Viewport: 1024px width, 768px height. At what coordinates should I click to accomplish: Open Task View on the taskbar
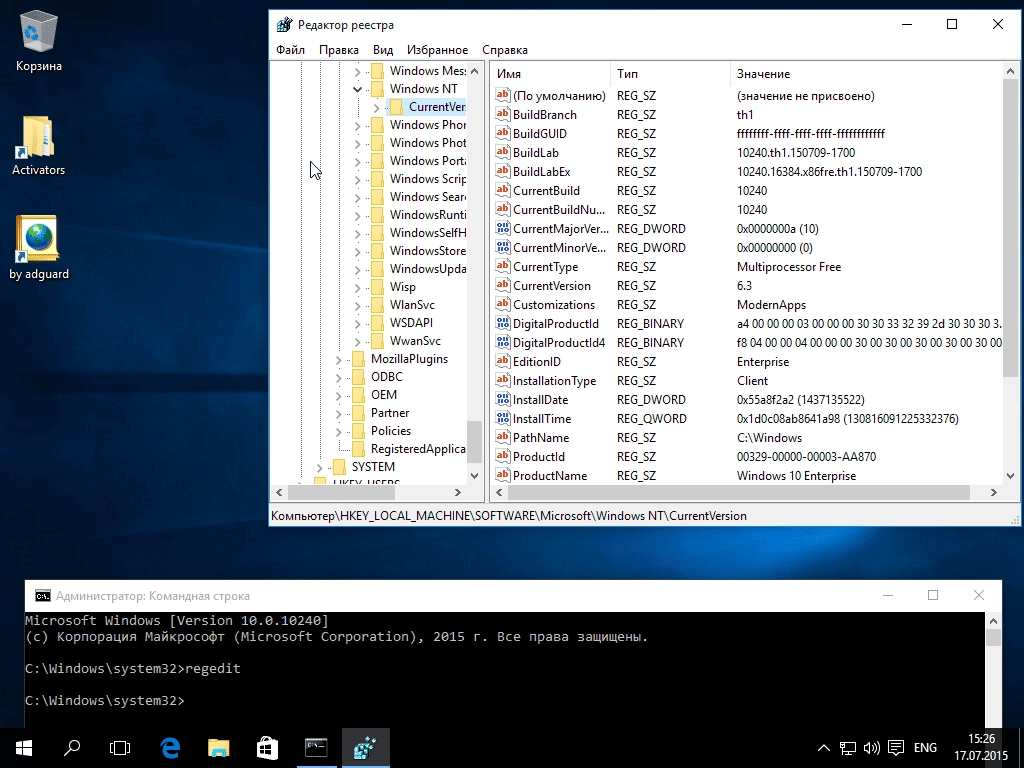(120, 748)
